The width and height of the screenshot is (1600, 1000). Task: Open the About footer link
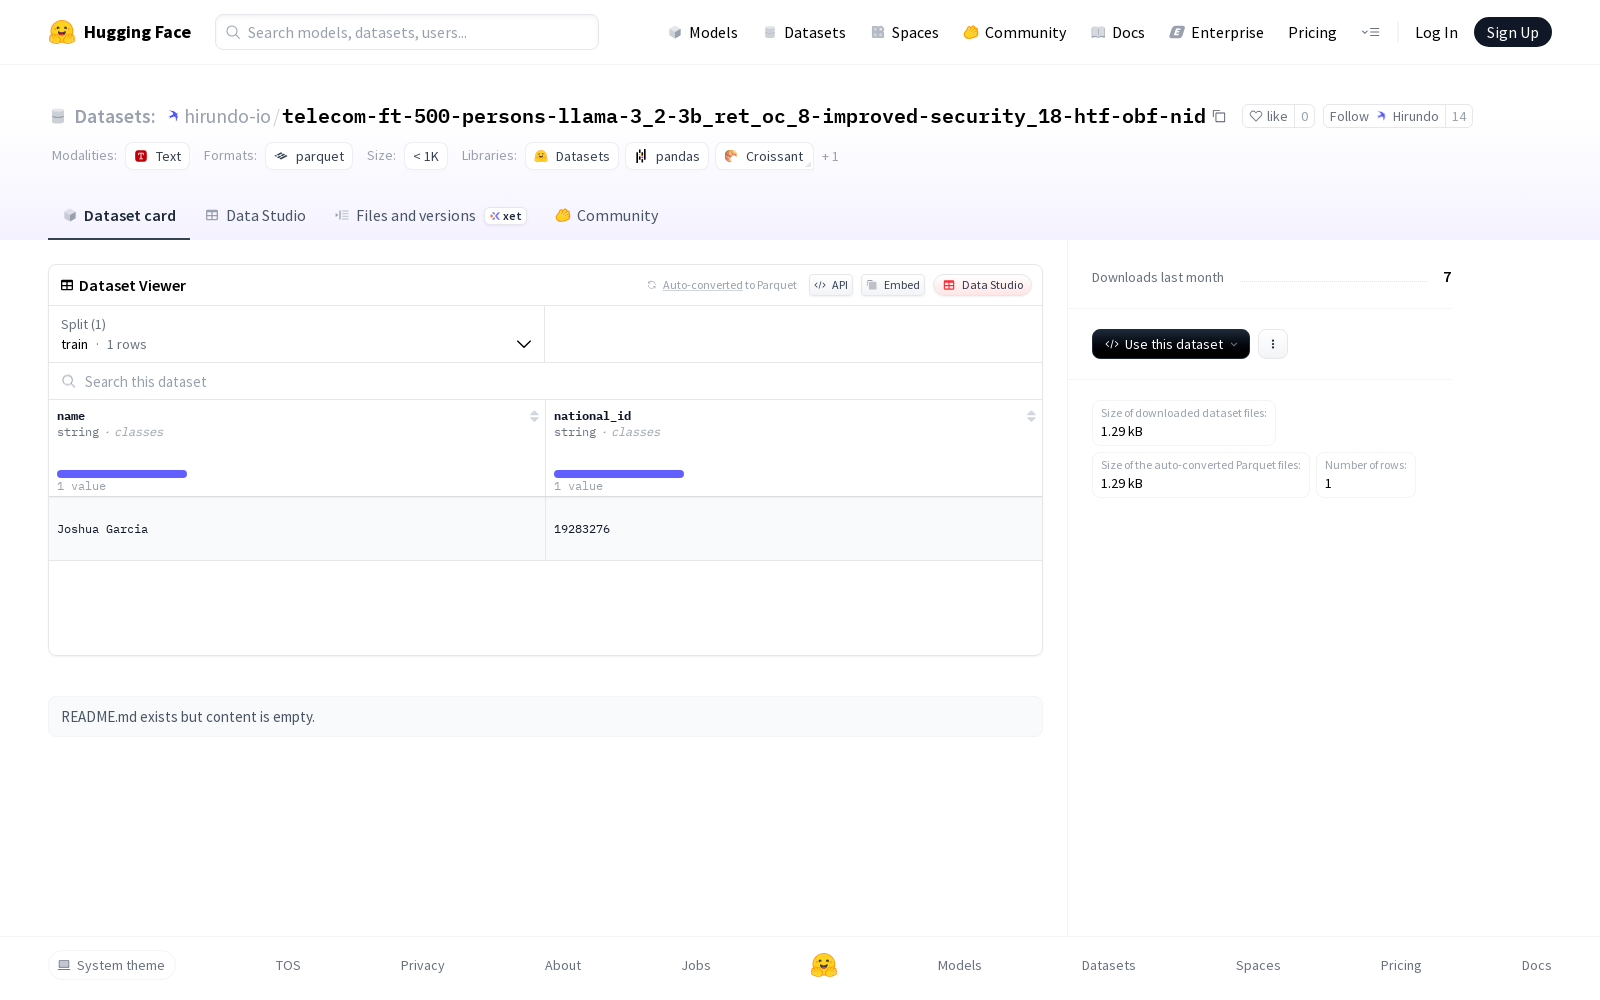click(563, 965)
